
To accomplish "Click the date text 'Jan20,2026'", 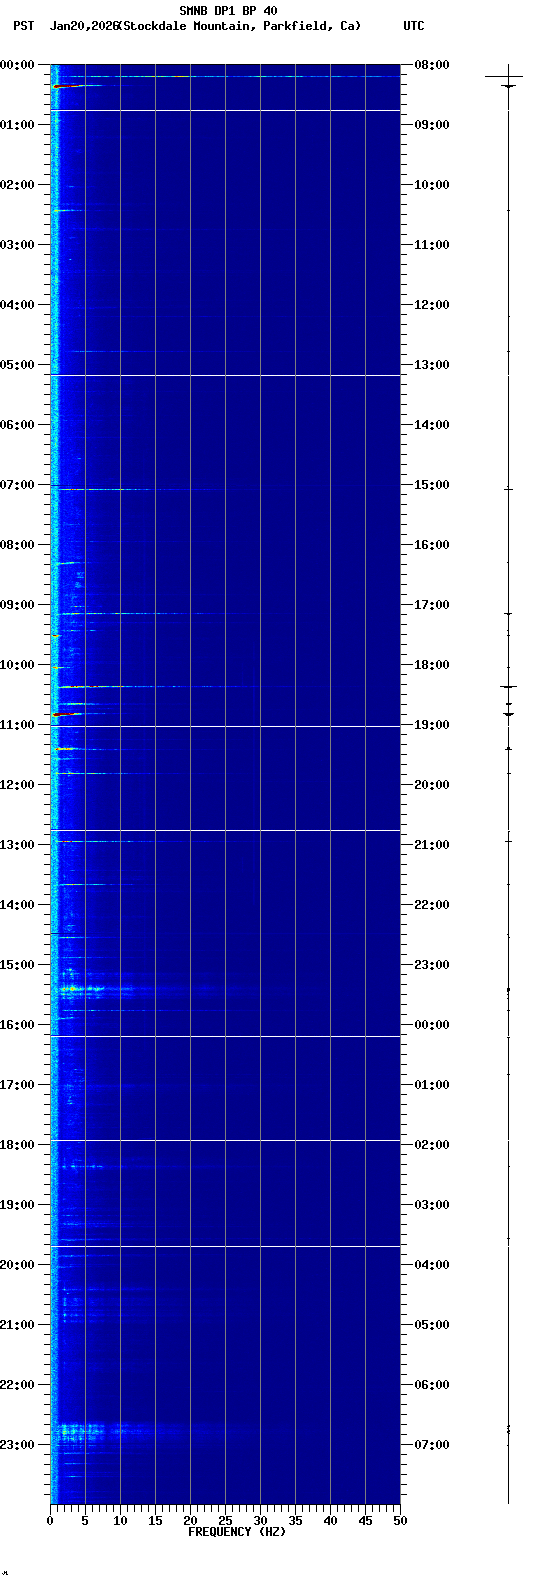I will (83, 26).
